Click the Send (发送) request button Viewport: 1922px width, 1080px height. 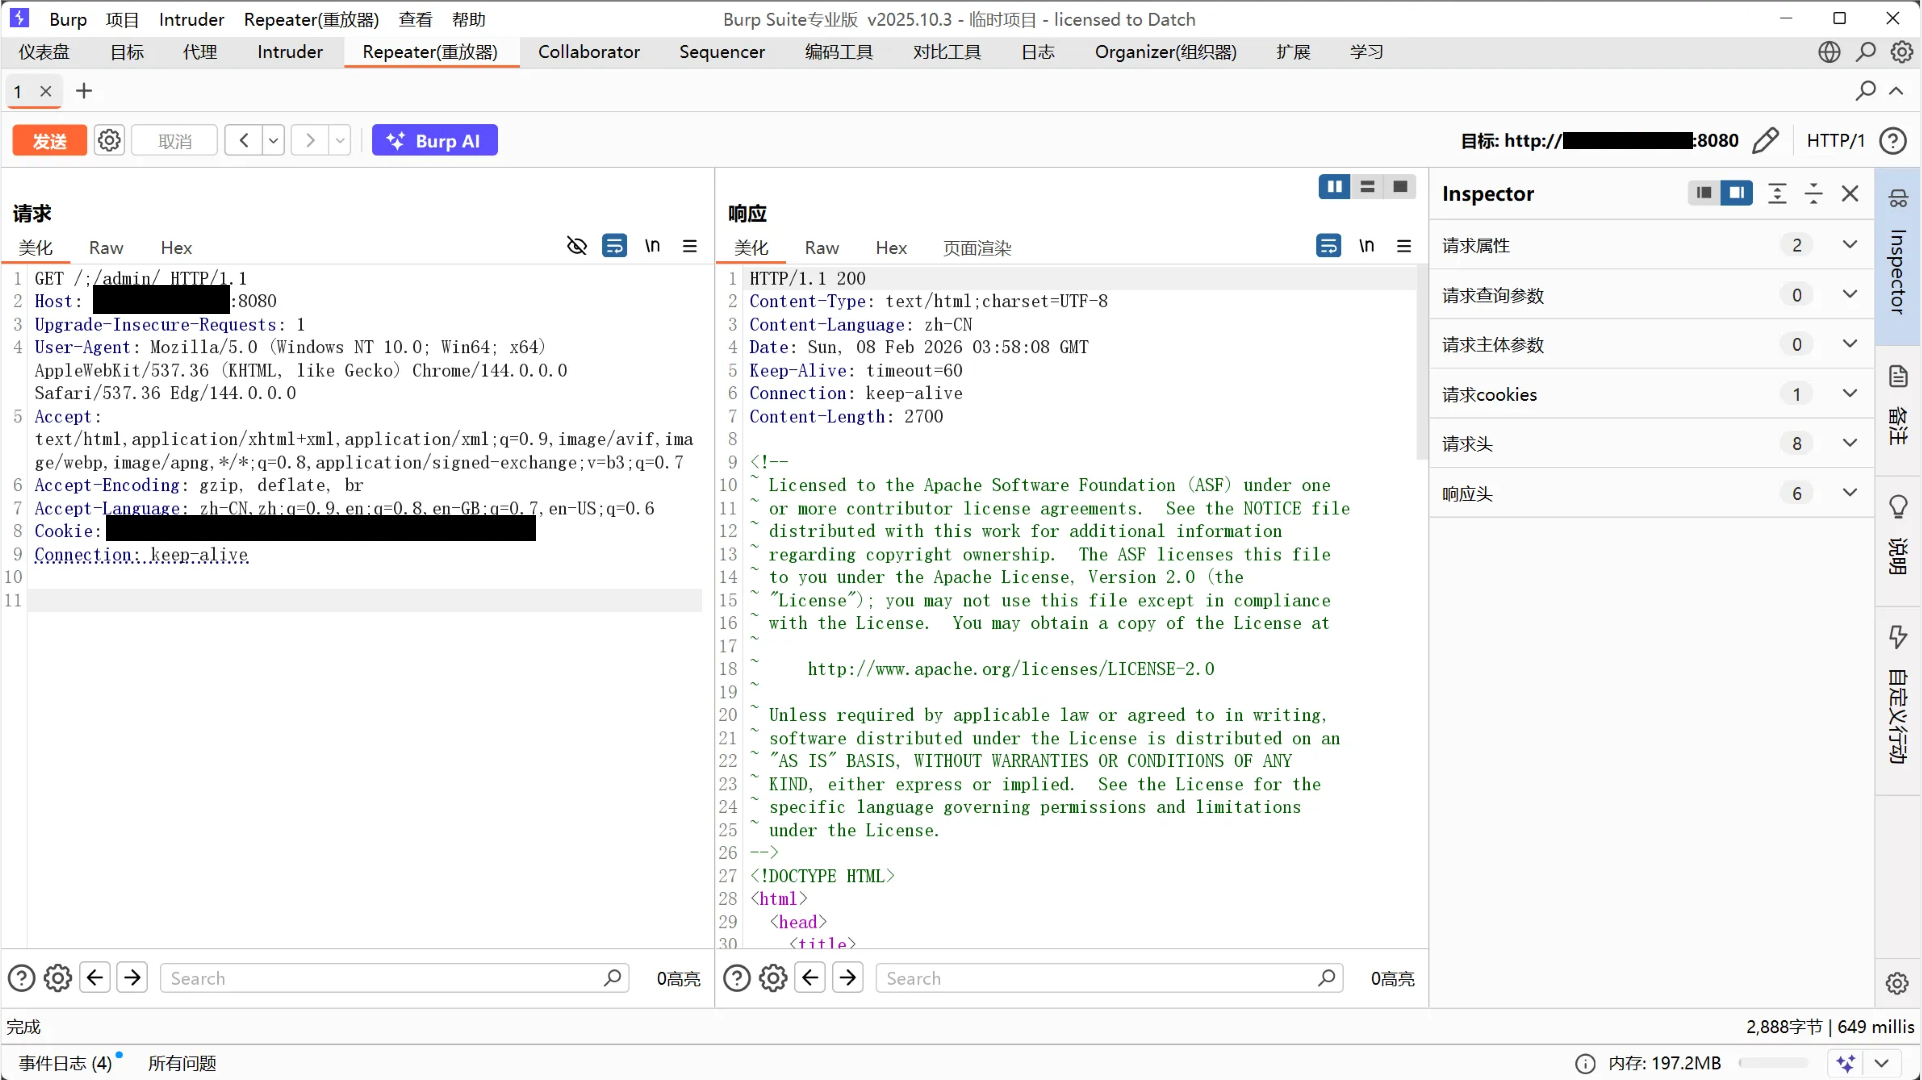point(49,141)
